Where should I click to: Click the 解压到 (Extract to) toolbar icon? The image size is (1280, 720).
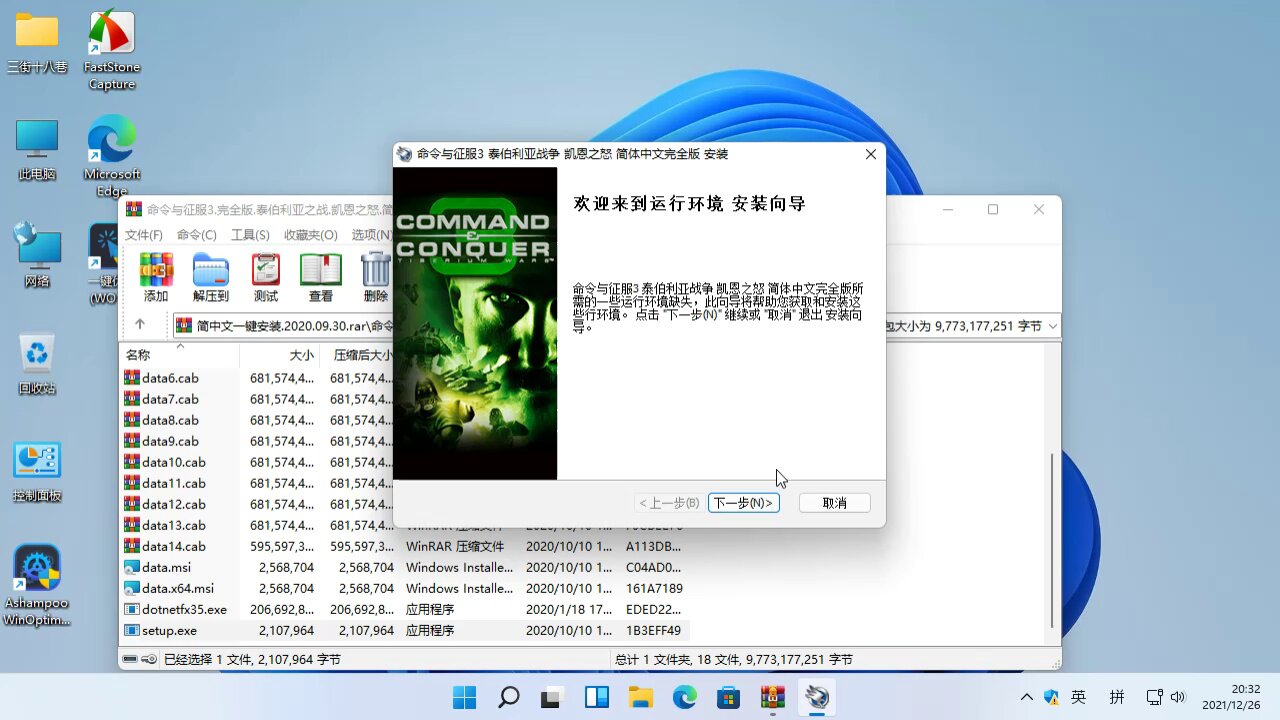[x=211, y=278]
